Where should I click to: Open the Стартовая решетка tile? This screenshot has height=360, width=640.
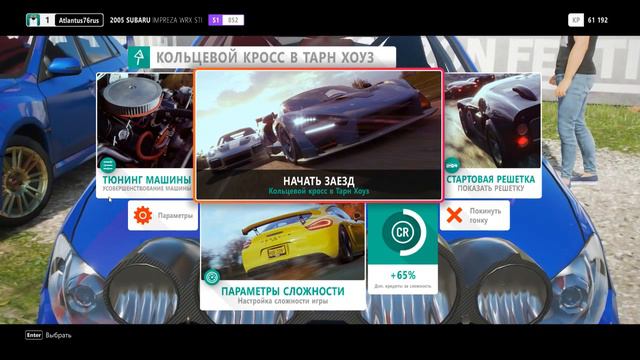pos(493,136)
